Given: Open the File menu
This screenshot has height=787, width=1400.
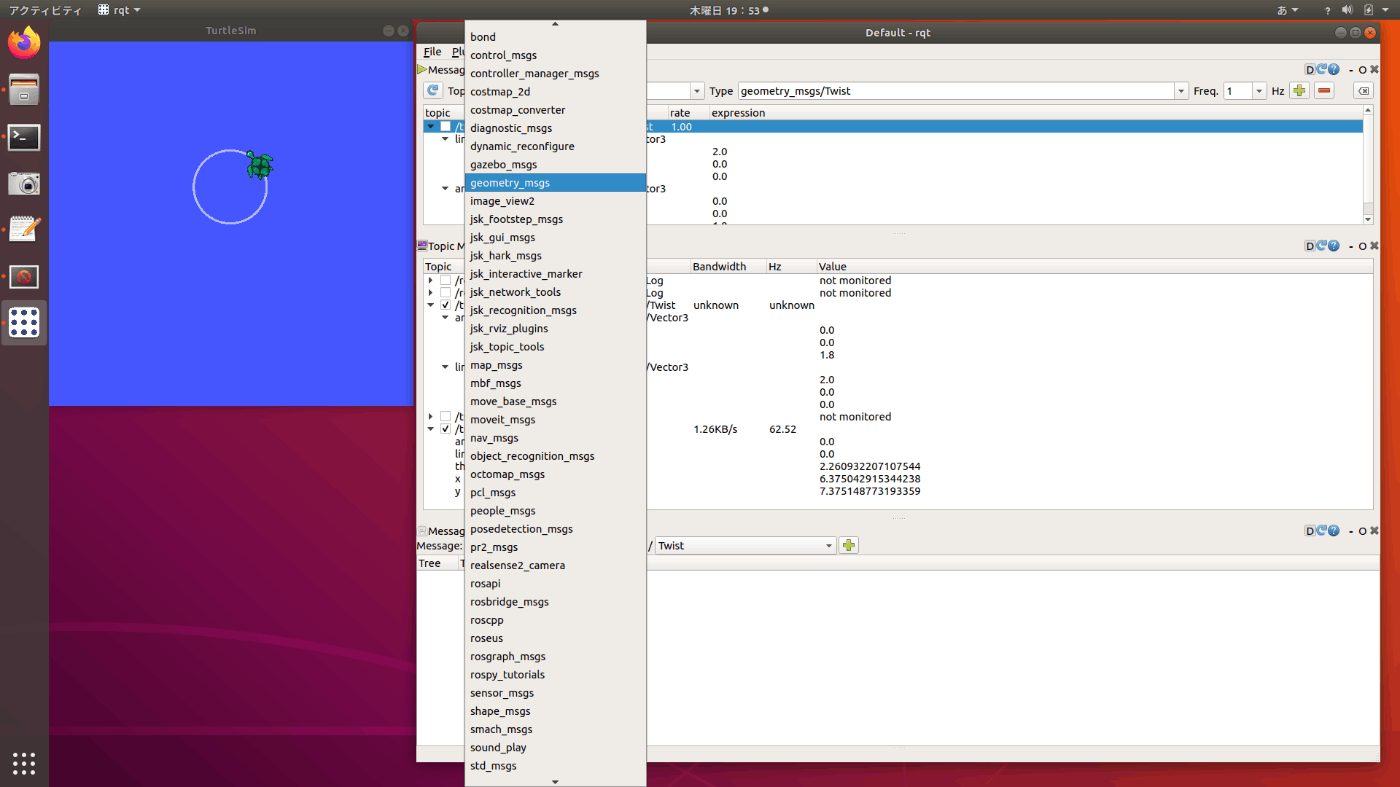Looking at the screenshot, I should (x=432, y=52).
